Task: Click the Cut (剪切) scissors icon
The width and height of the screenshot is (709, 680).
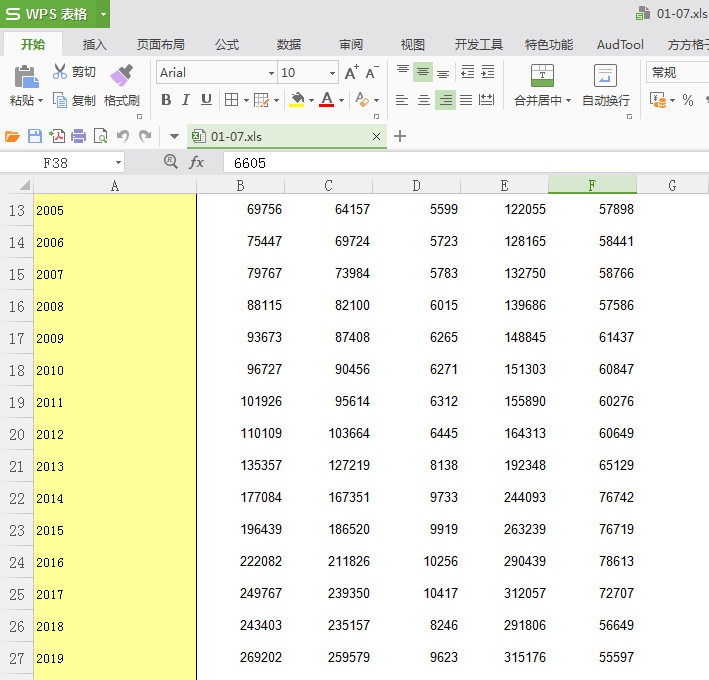Action: [60, 72]
